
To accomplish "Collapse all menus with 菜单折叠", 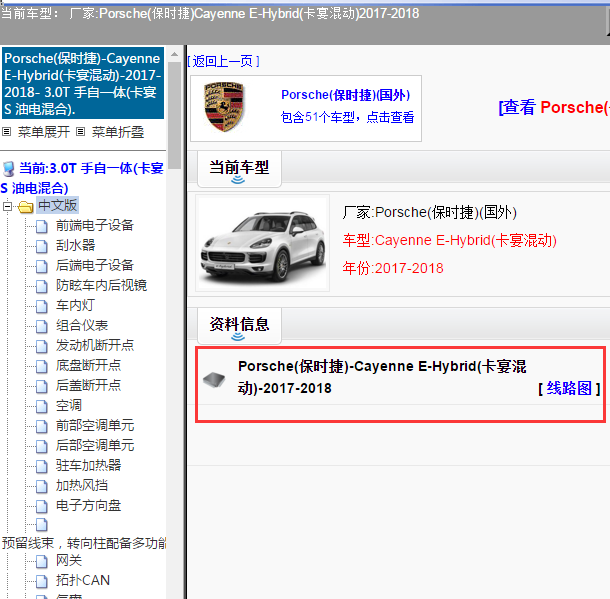I will [118, 132].
